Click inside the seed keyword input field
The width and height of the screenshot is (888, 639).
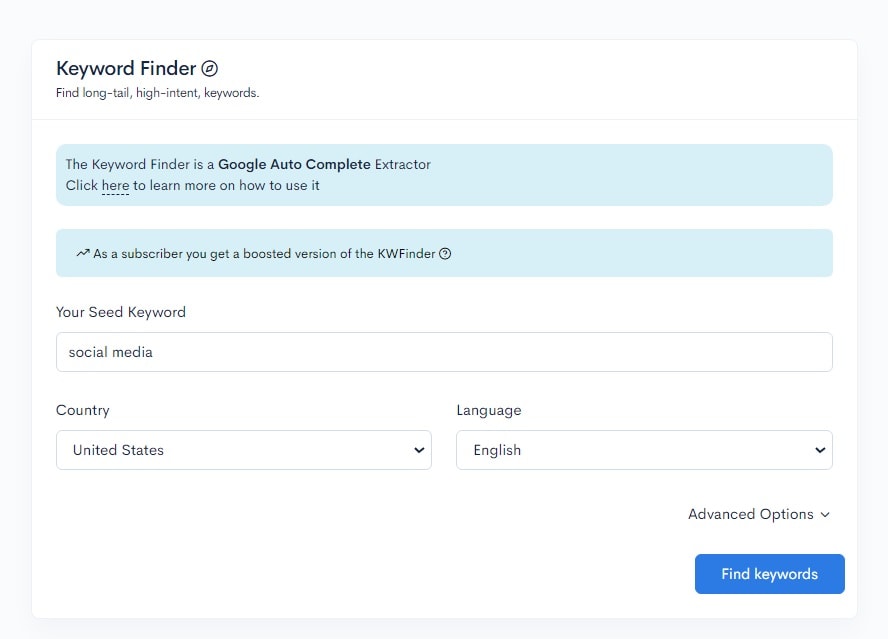[x=444, y=352]
